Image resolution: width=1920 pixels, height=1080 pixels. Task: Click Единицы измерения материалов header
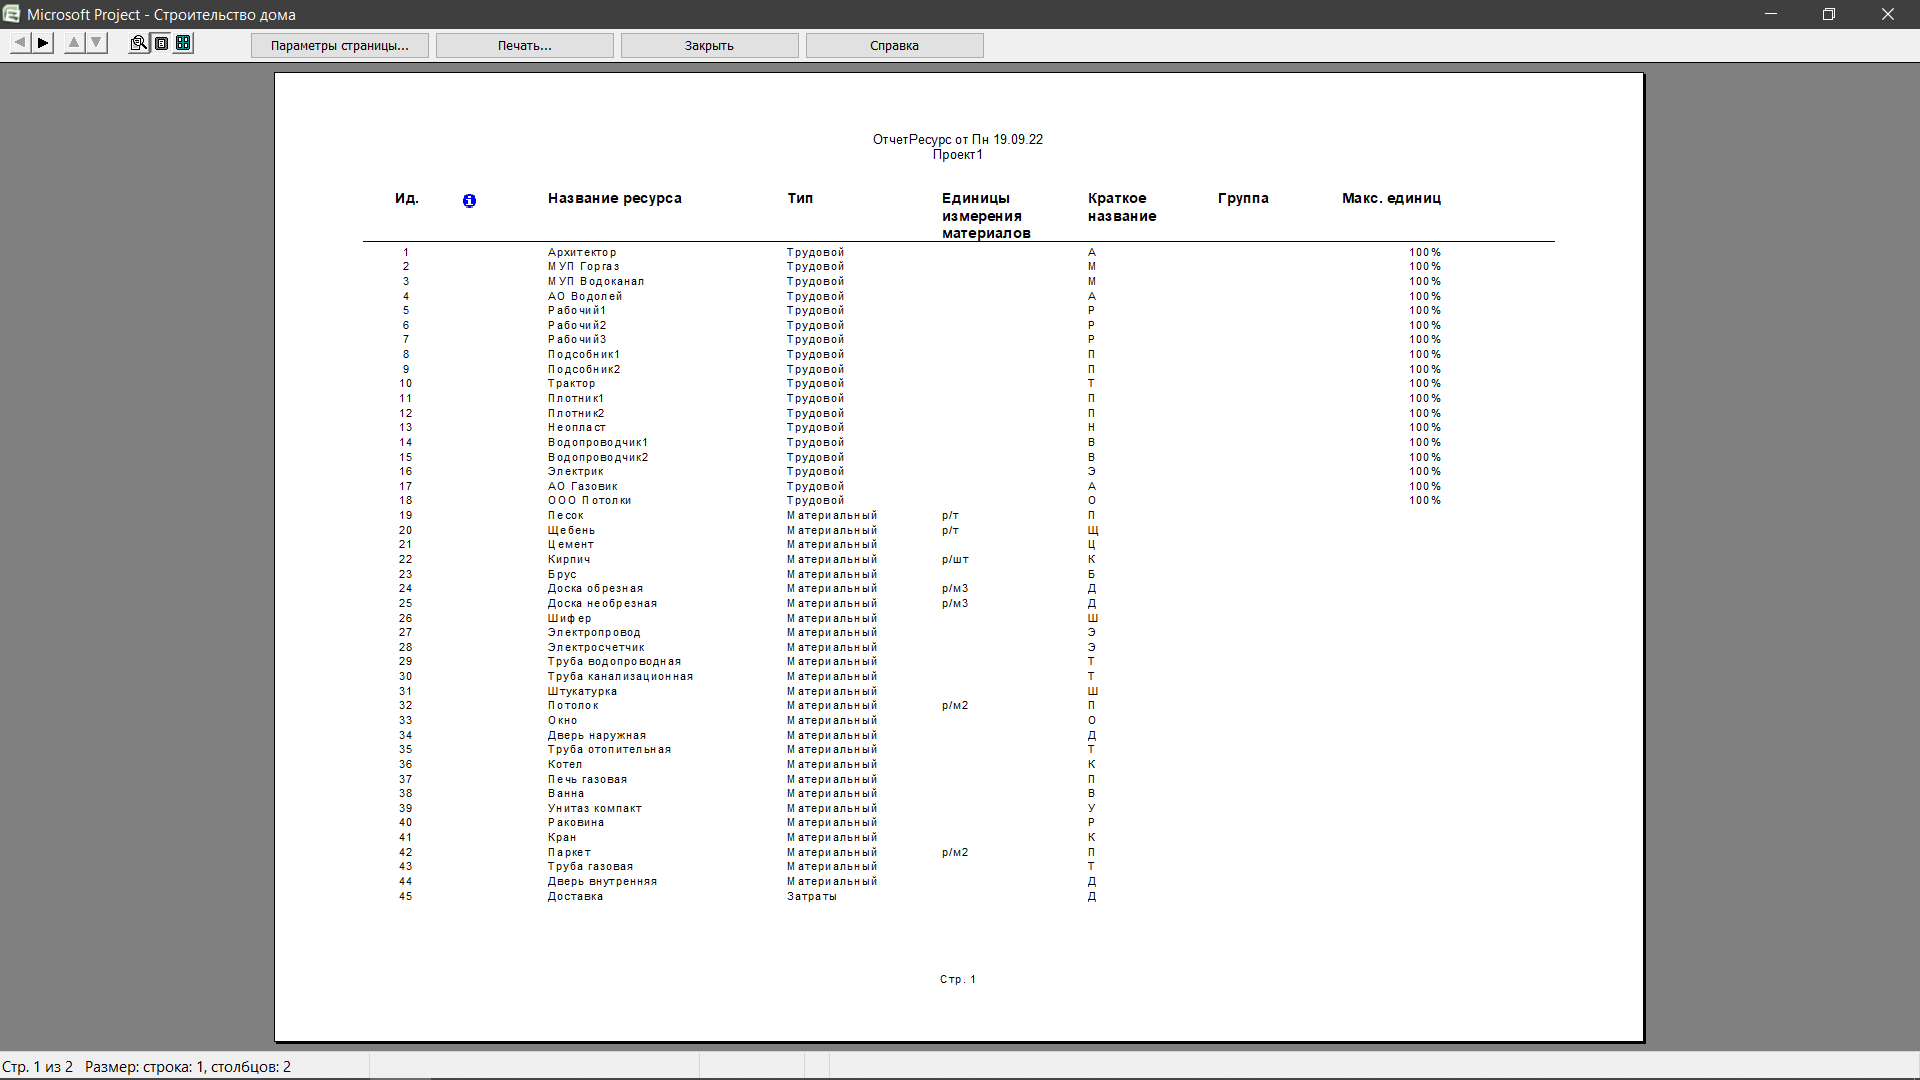tap(986, 216)
